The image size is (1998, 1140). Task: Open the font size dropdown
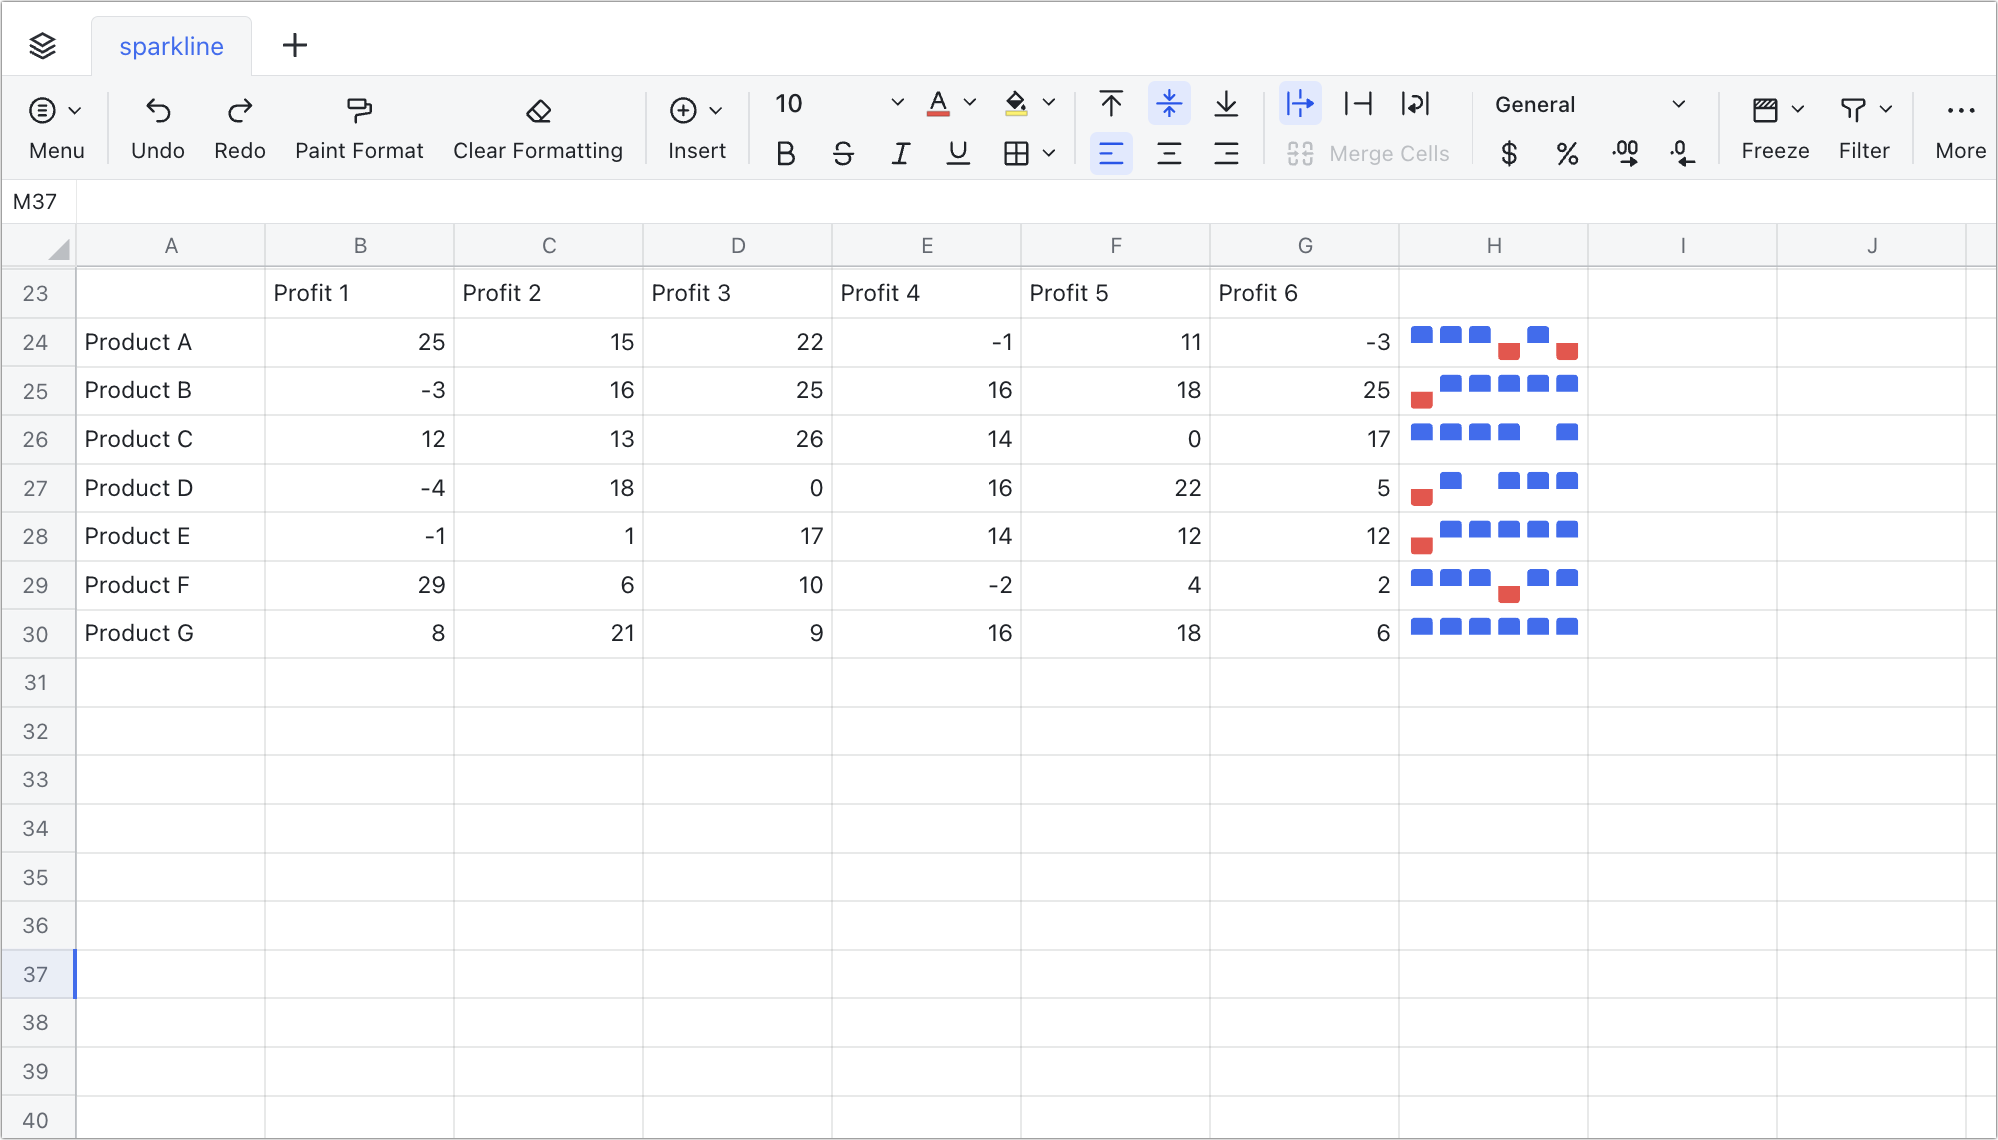[897, 103]
